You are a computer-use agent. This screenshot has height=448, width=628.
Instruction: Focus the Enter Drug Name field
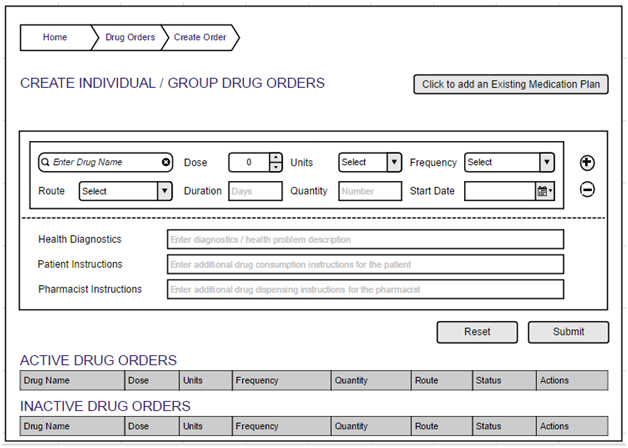(105, 162)
